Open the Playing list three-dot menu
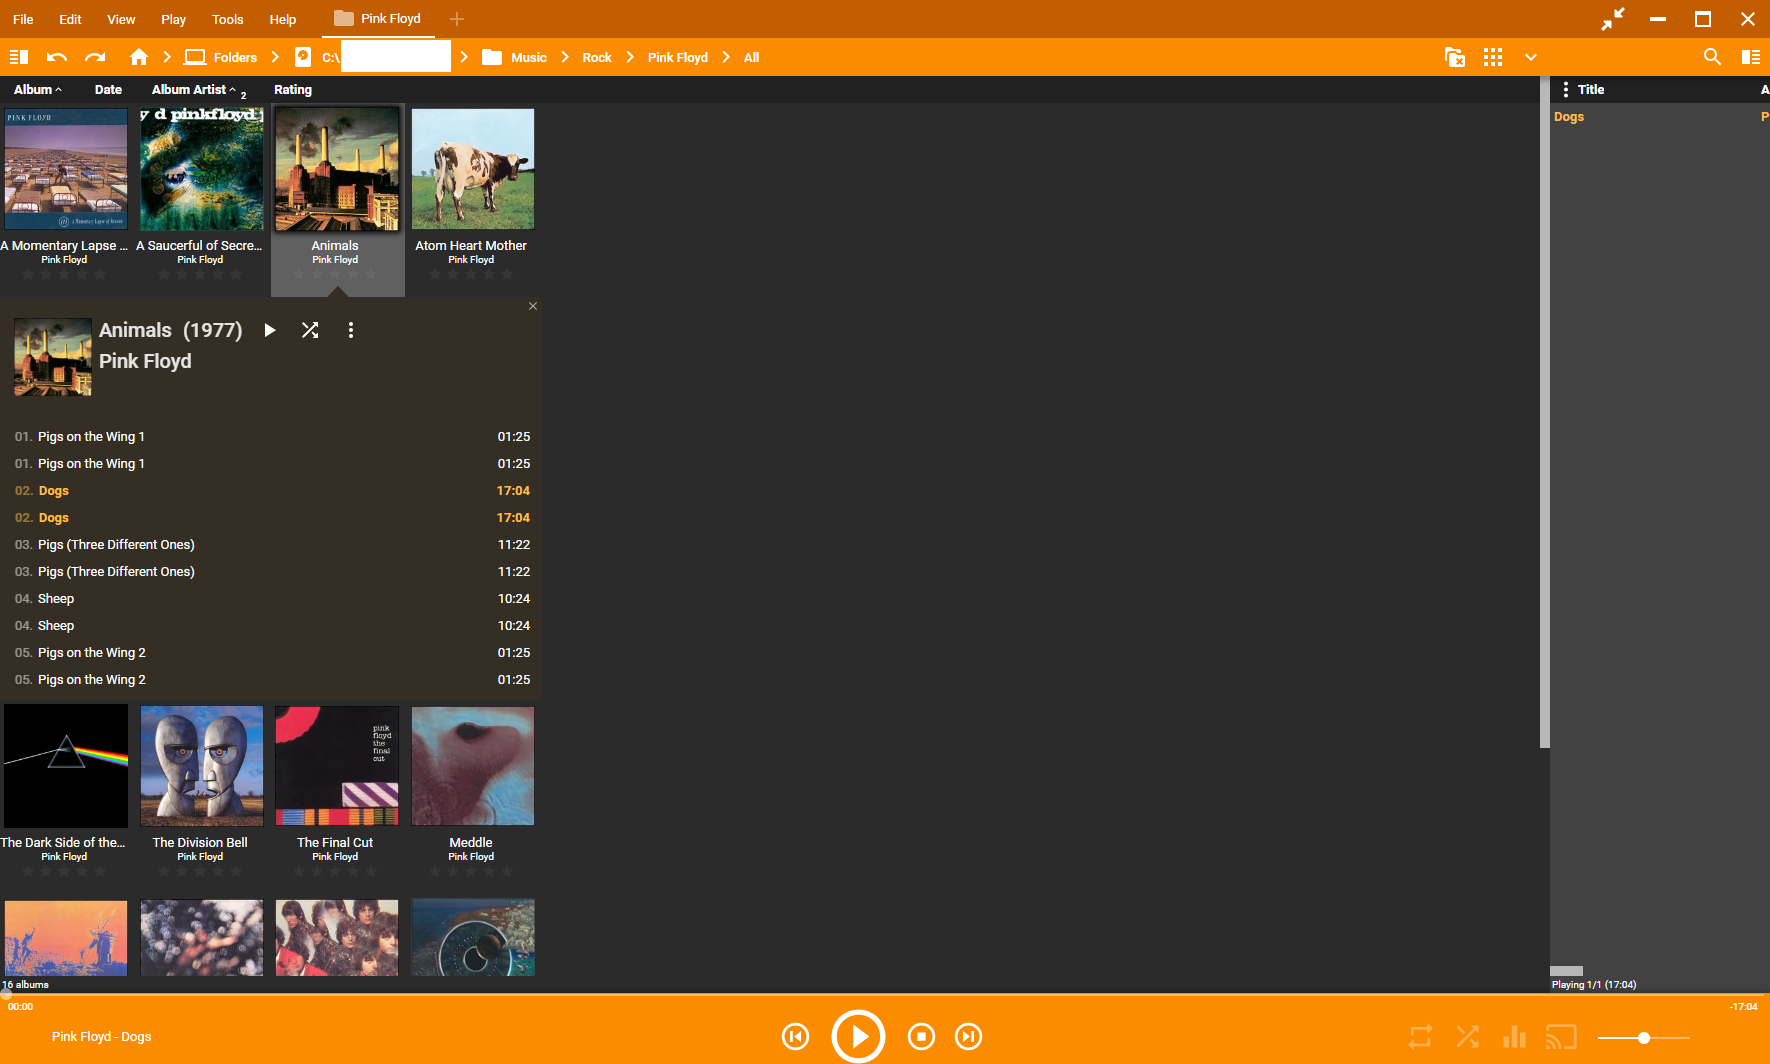1770x1064 pixels. click(1565, 90)
